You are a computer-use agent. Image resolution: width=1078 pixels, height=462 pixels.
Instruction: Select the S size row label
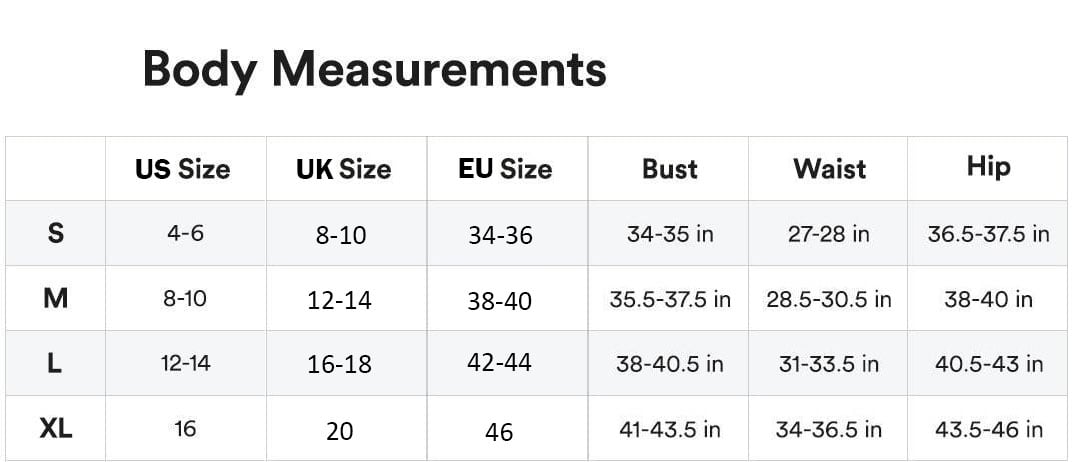(x=56, y=233)
